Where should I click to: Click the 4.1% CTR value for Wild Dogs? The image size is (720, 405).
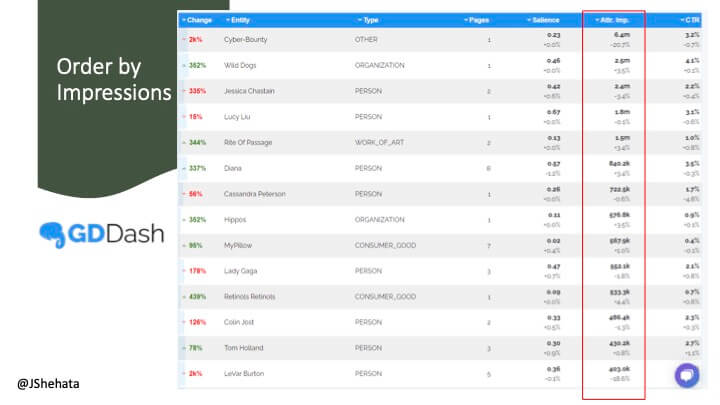(692, 61)
